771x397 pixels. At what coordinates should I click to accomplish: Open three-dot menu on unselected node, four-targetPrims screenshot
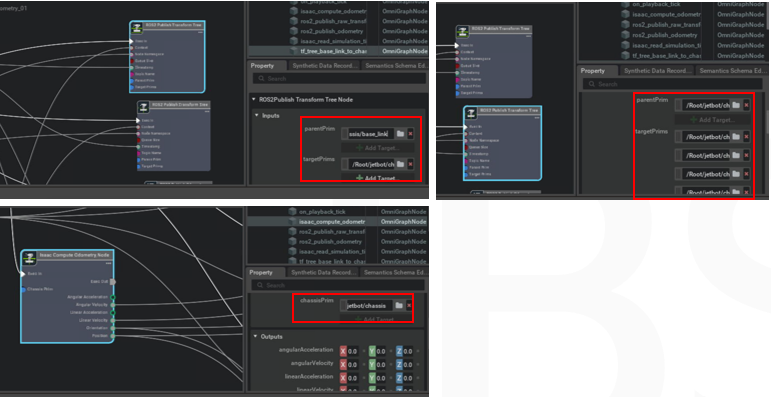point(528,37)
